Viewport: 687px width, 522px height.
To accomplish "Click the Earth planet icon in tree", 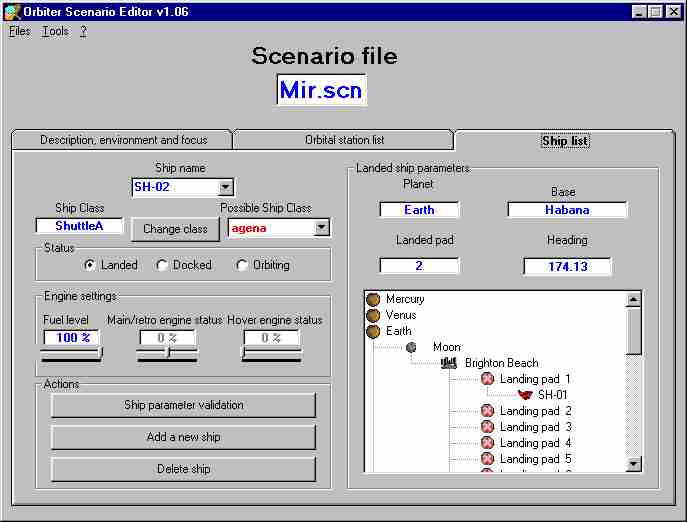I will point(373,331).
